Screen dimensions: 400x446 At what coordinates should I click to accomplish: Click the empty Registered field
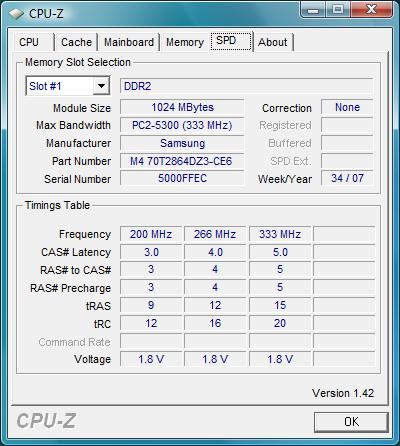347,125
